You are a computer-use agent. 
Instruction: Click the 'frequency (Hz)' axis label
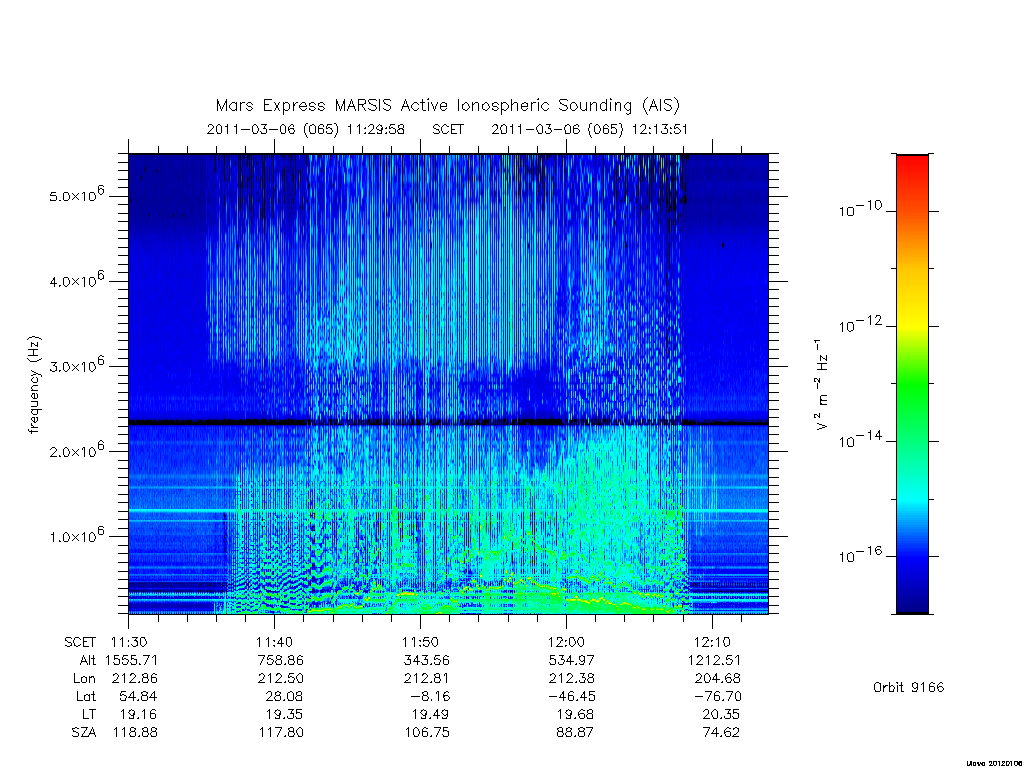(34, 385)
